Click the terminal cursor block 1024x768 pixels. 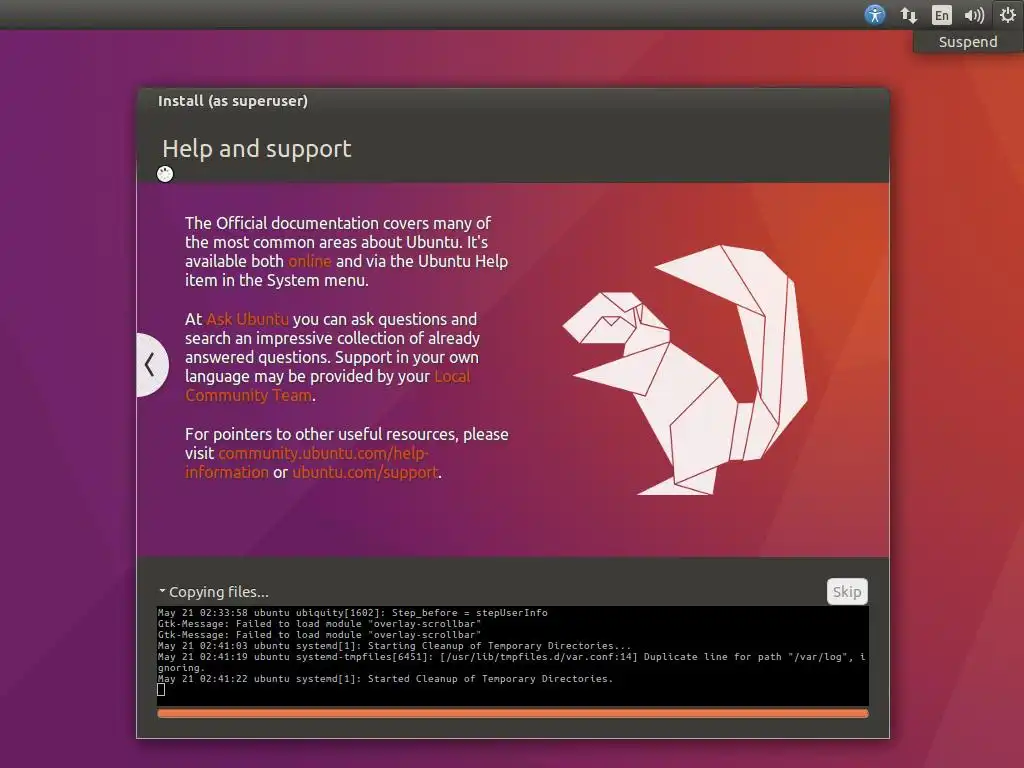161,690
